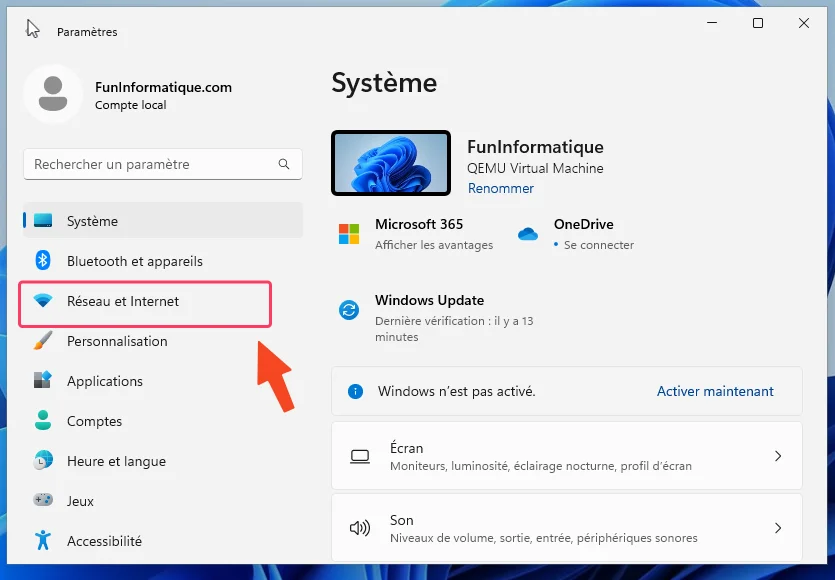Click the Paramètres window title text

point(87,32)
